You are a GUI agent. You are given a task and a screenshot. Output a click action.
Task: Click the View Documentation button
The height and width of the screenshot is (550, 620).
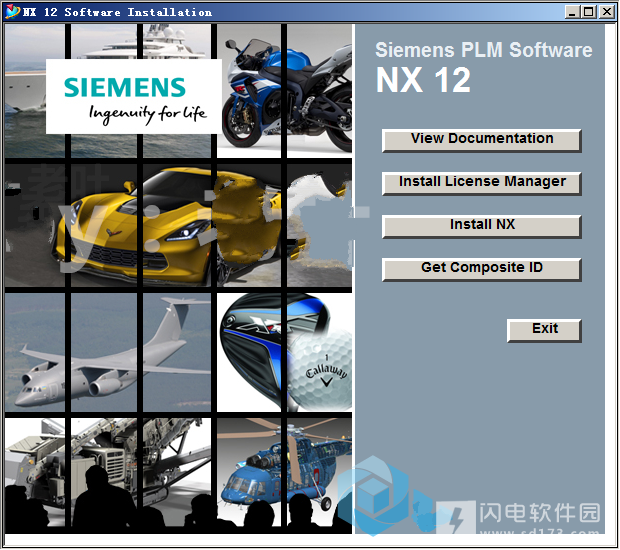point(481,140)
